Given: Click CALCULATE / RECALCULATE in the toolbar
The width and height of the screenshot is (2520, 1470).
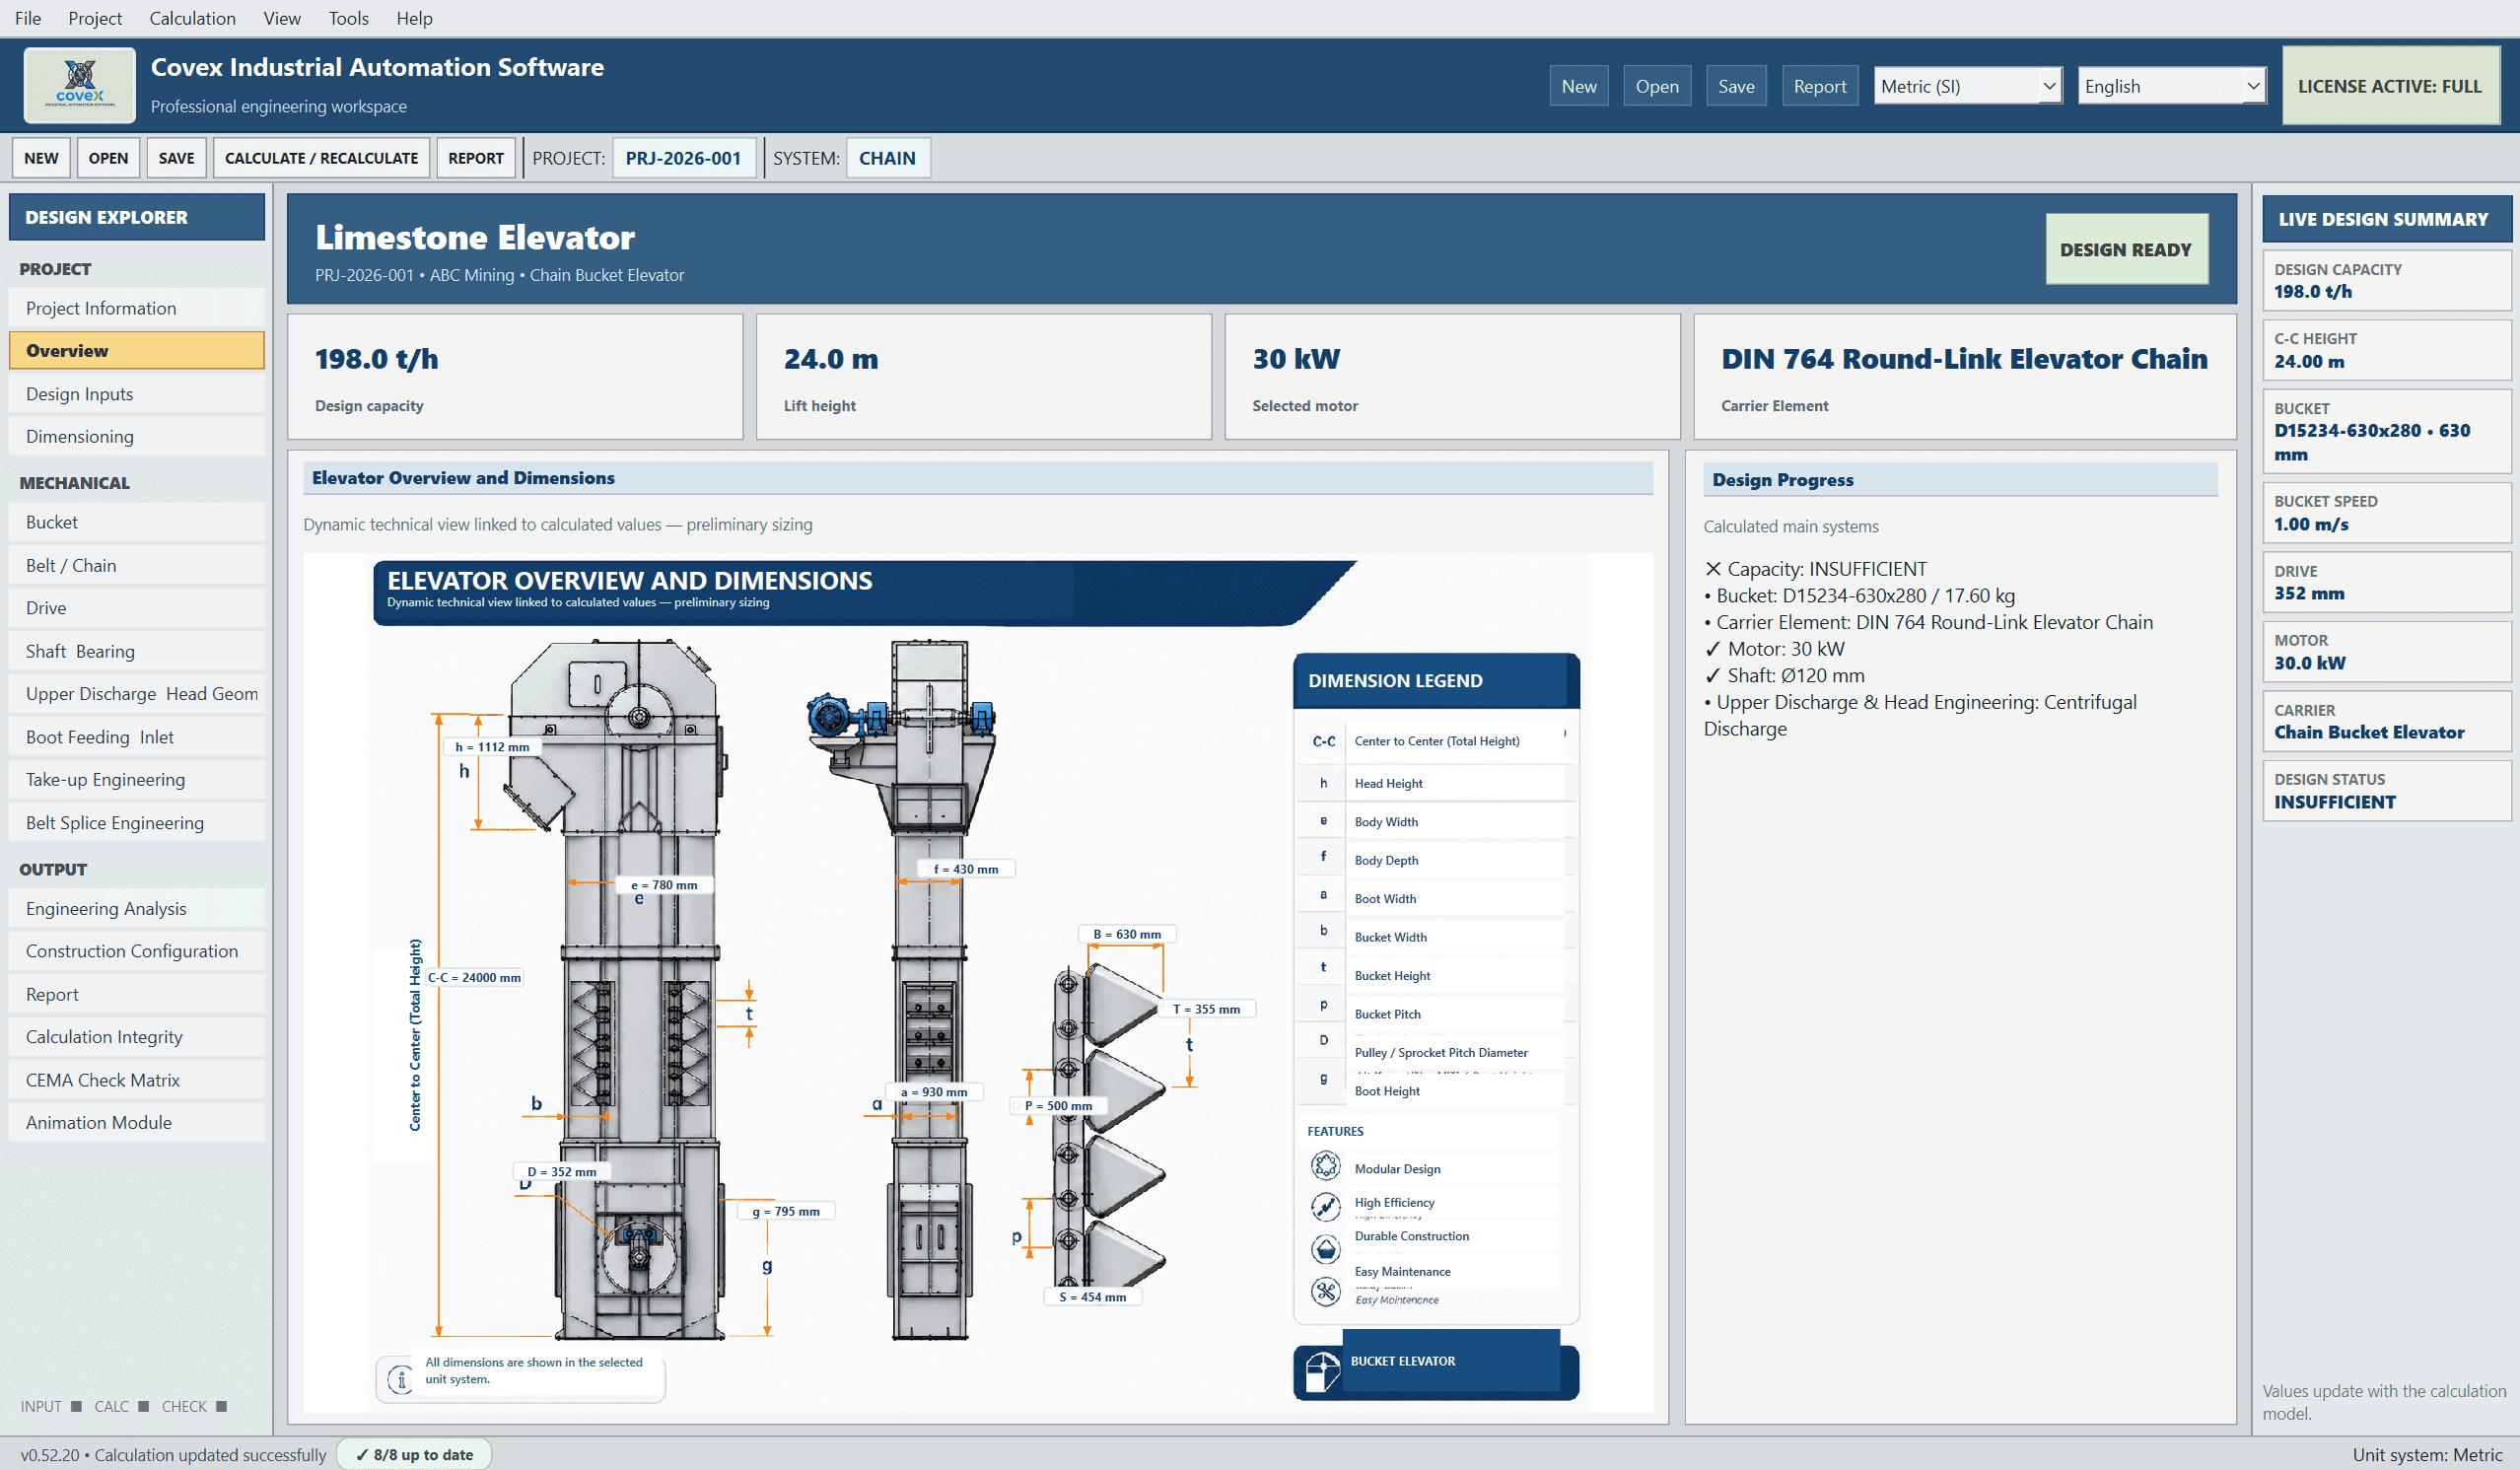Looking at the screenshot, I should [x=321, y=158].
